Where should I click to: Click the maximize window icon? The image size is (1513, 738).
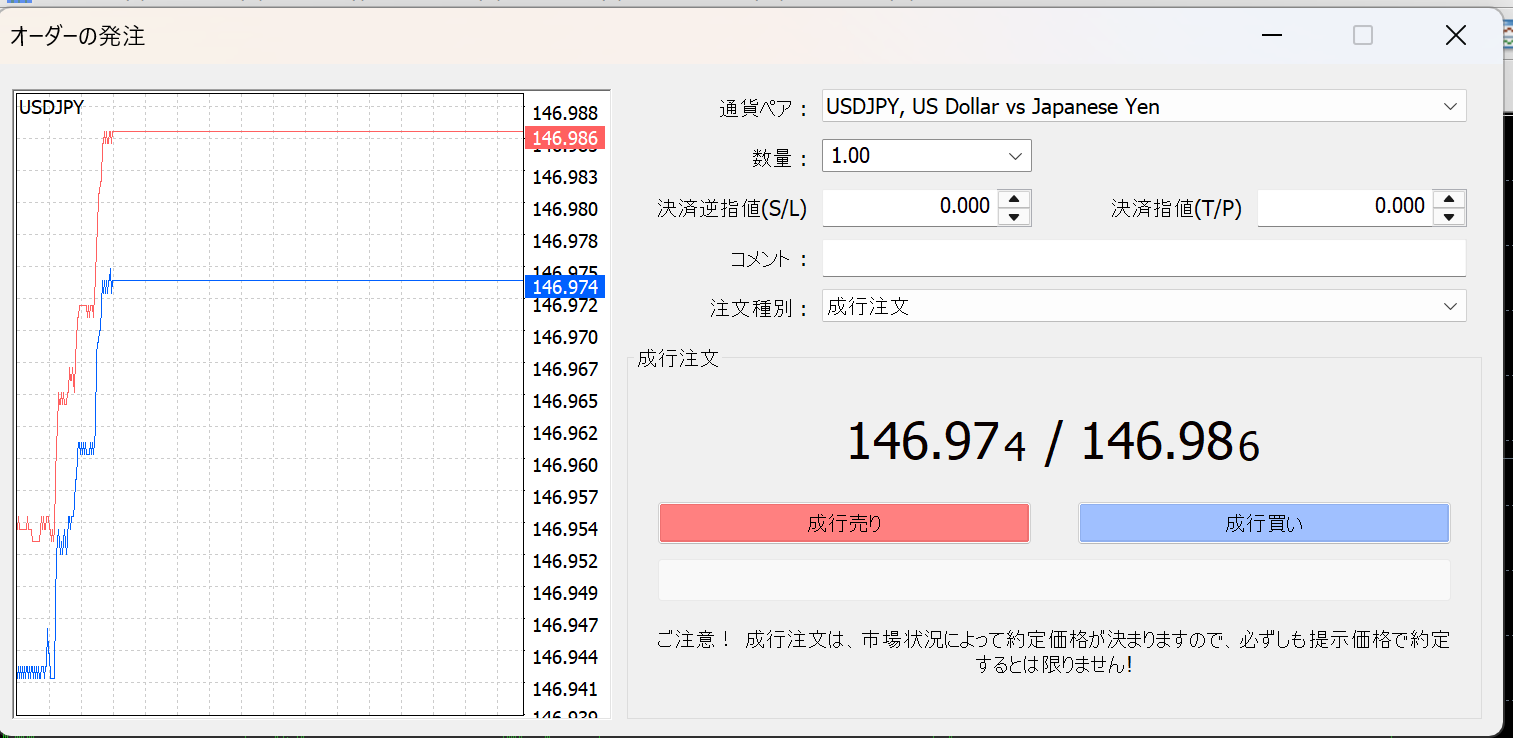click(x=1362, y=36)
